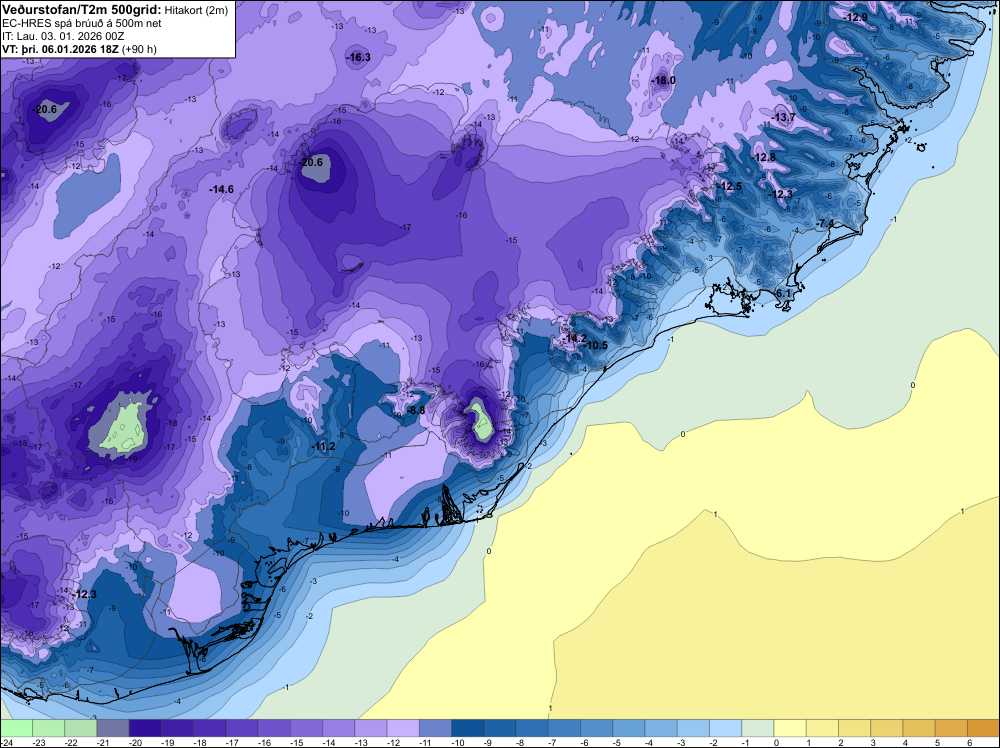Click the -8.8 temperature label

pos(416,410)
